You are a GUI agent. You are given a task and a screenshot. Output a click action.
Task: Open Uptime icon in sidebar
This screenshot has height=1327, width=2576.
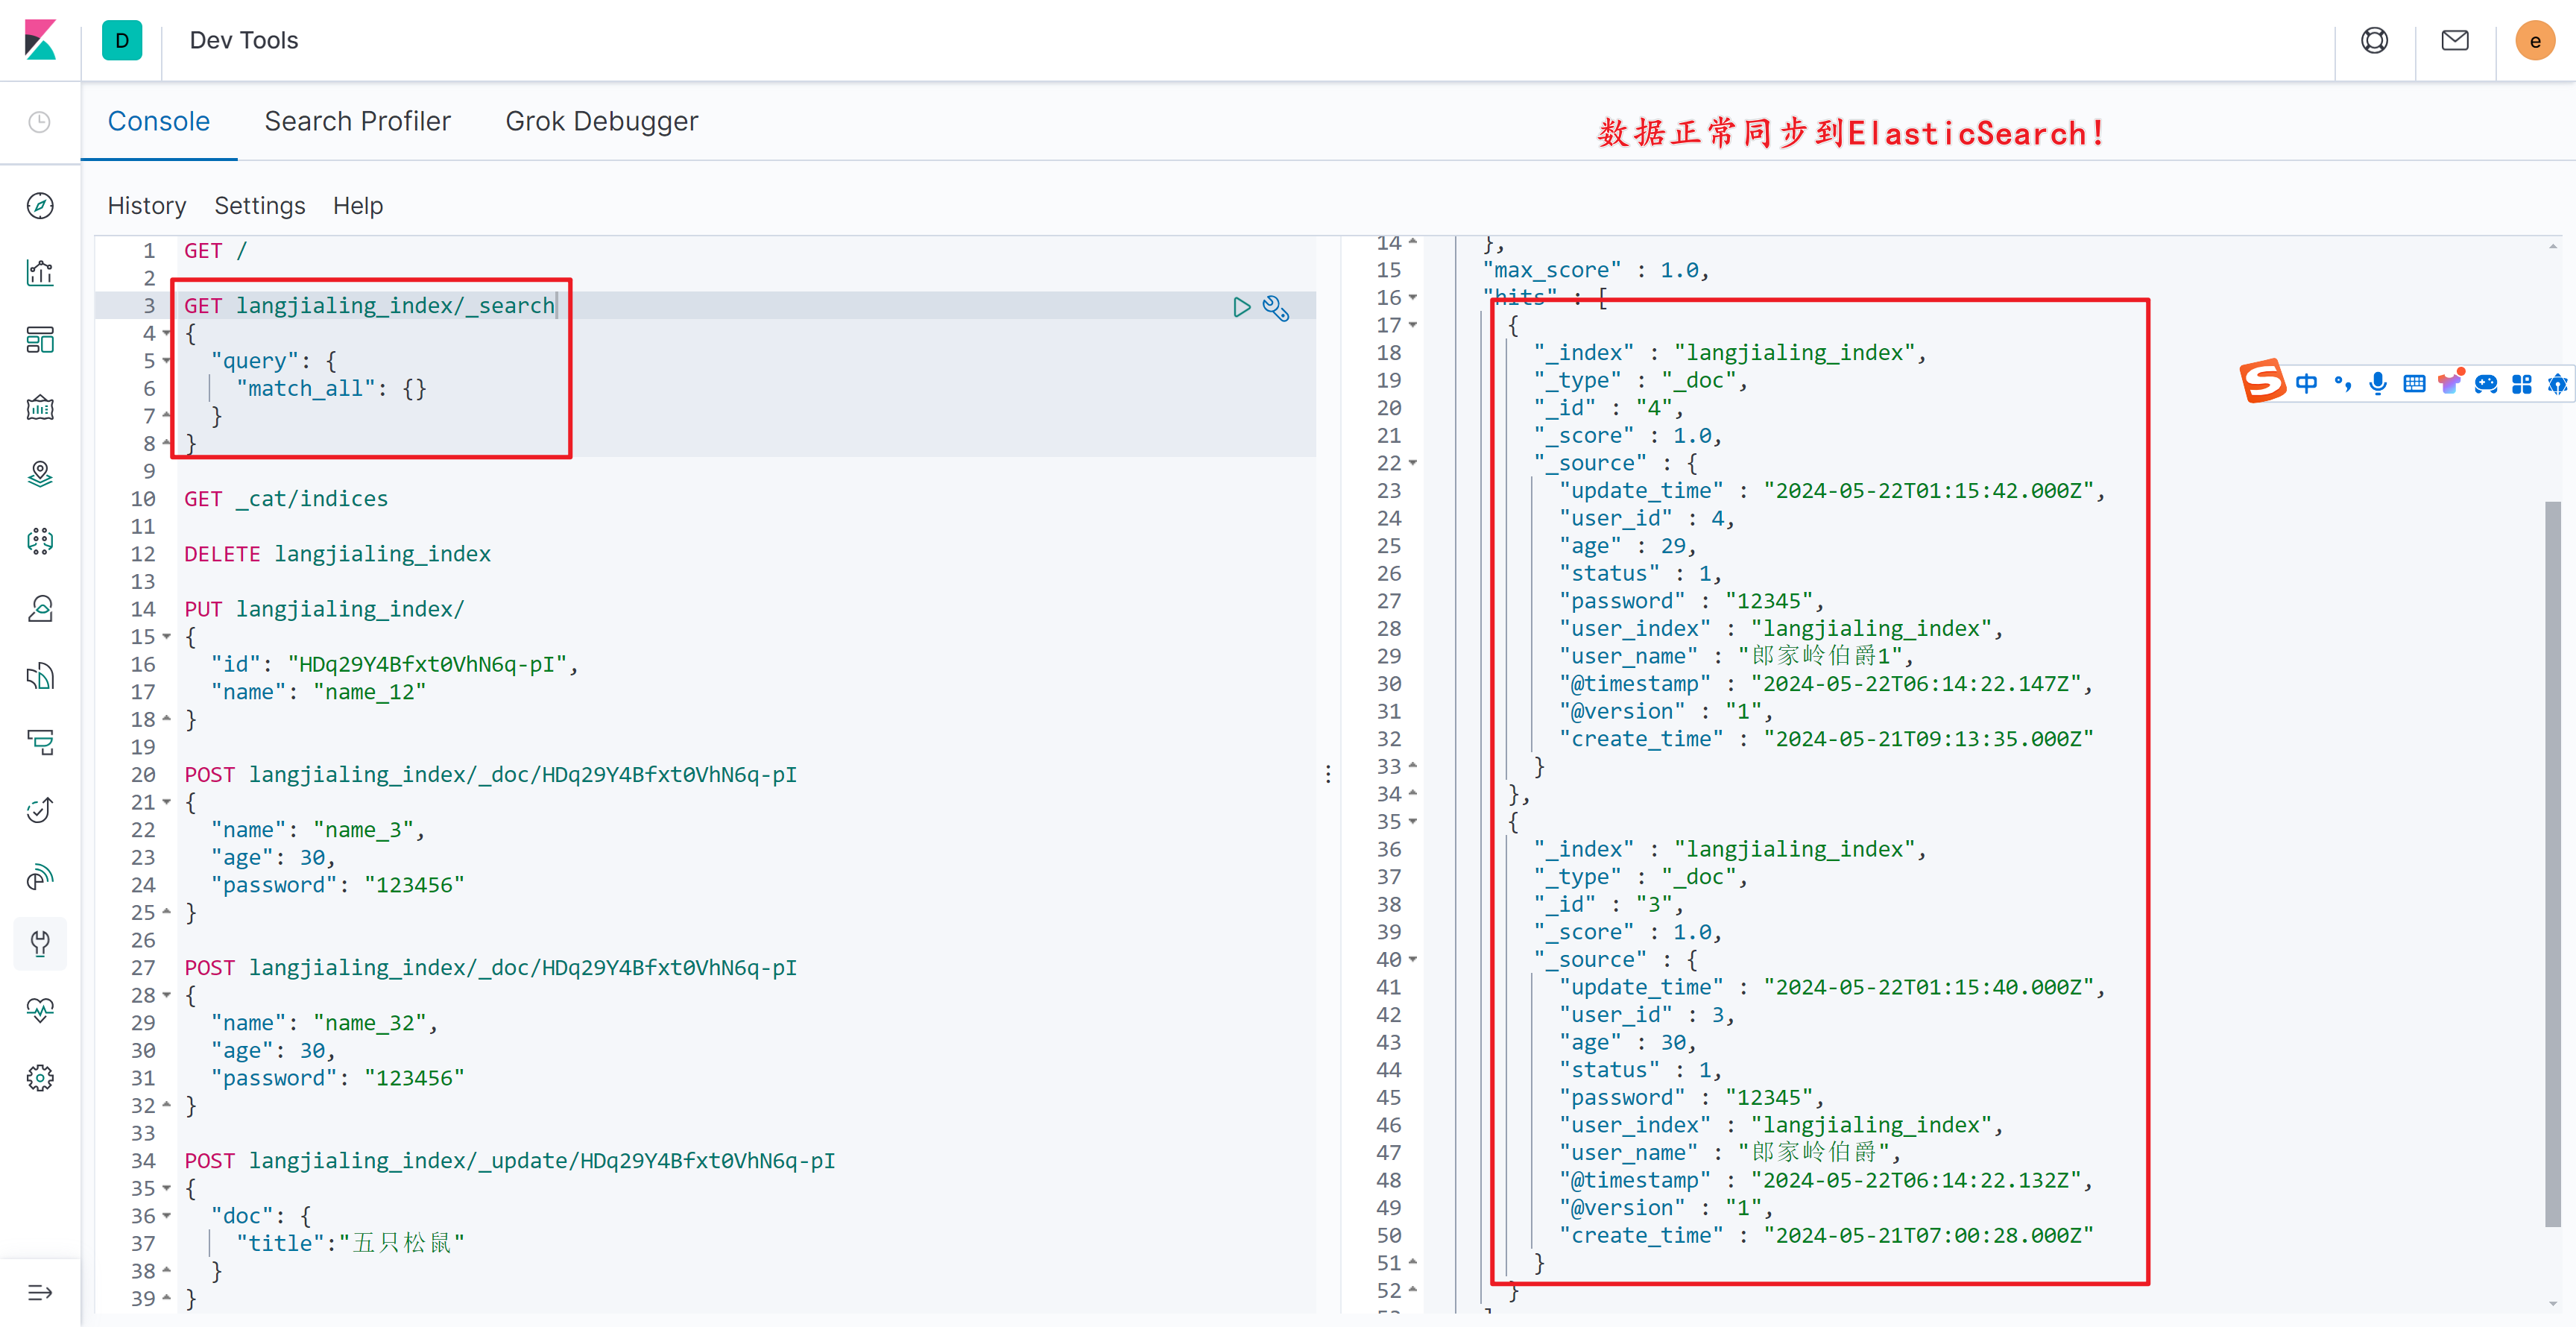point(40,810)
